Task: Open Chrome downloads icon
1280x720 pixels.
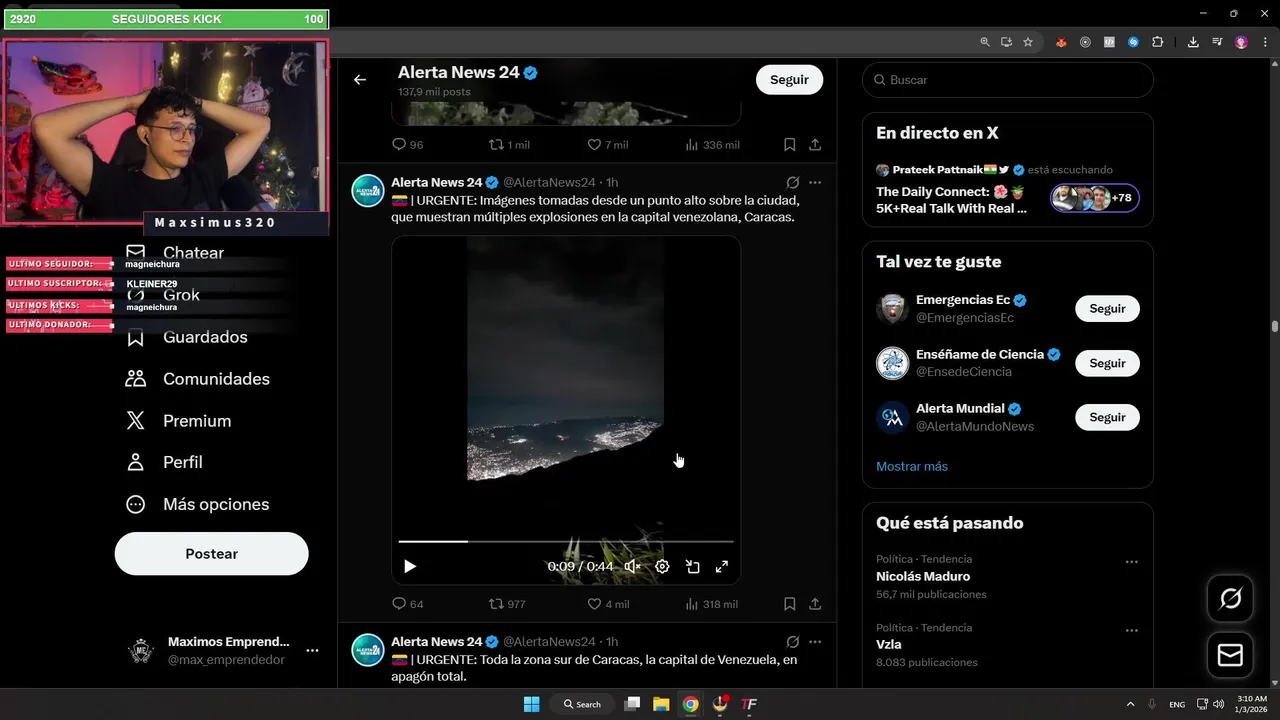Action: pyautogui.click(x=1193, y=42)
